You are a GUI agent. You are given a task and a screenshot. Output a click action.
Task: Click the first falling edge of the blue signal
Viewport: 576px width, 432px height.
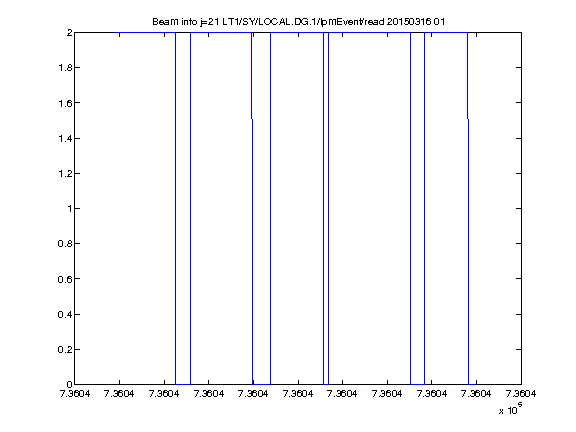click(176, 208)
